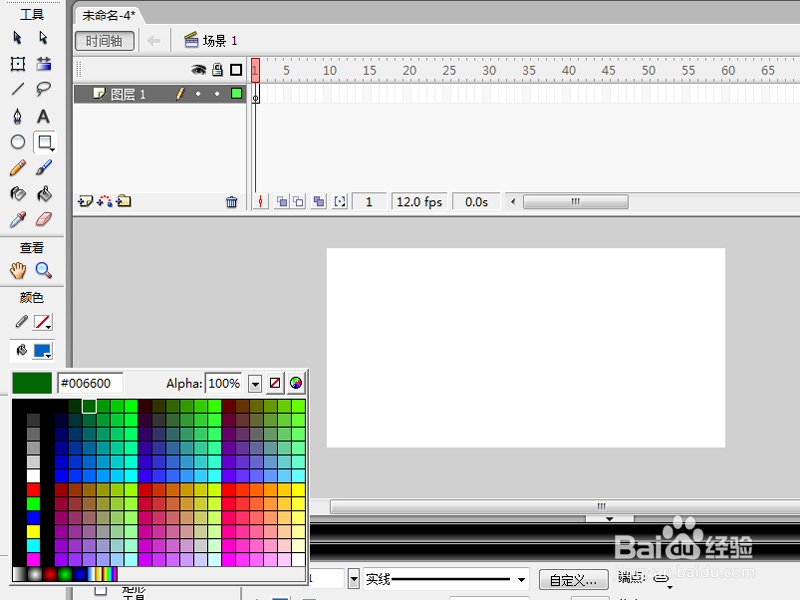Select the Gradient Transform tool
Viewport: 800px width, 600px height.
44,64
